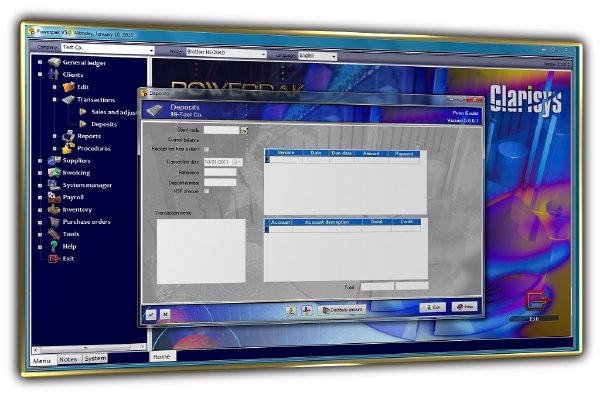Click the Procedures tree label
This screenshot has width=600, height=400.
94,148
